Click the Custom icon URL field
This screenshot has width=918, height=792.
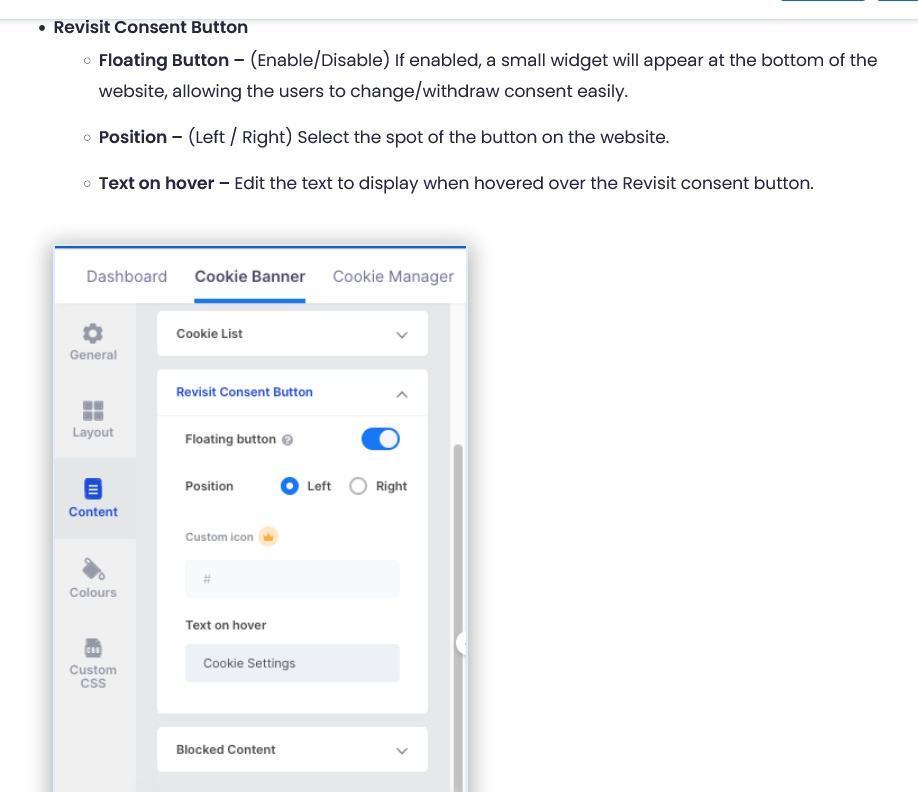click(x=292, y=579)
